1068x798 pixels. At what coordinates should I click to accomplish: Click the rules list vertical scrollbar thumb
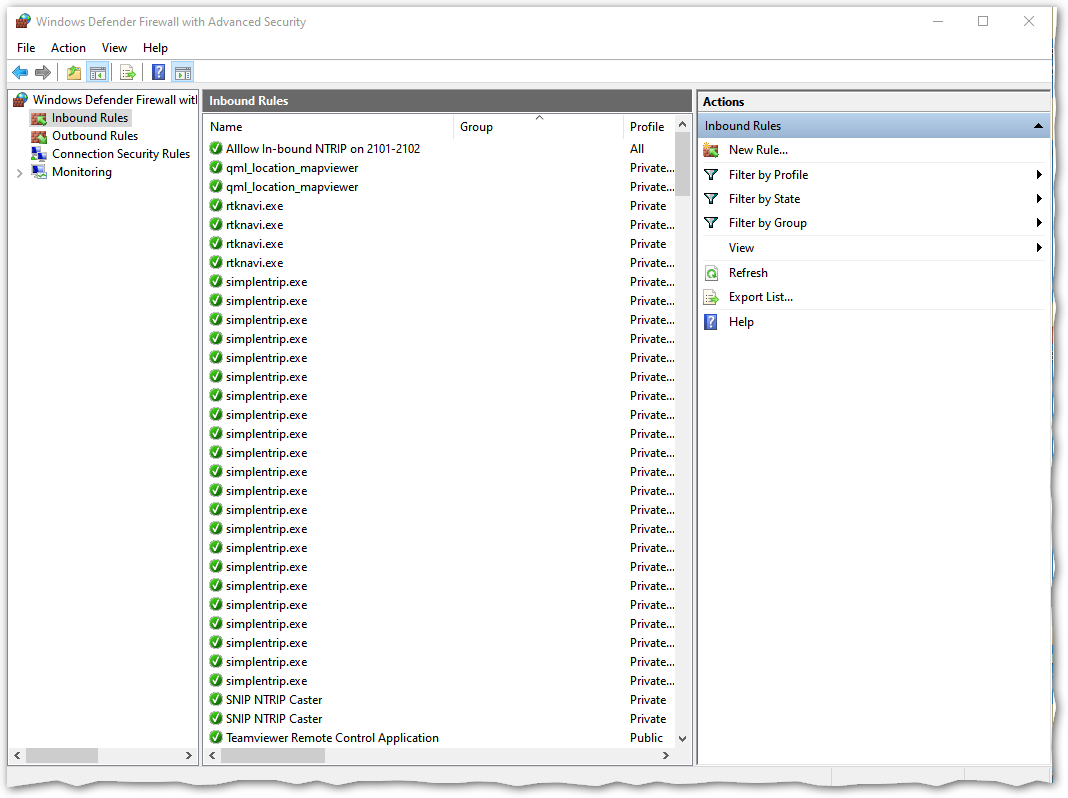click(x=682, y=163)
